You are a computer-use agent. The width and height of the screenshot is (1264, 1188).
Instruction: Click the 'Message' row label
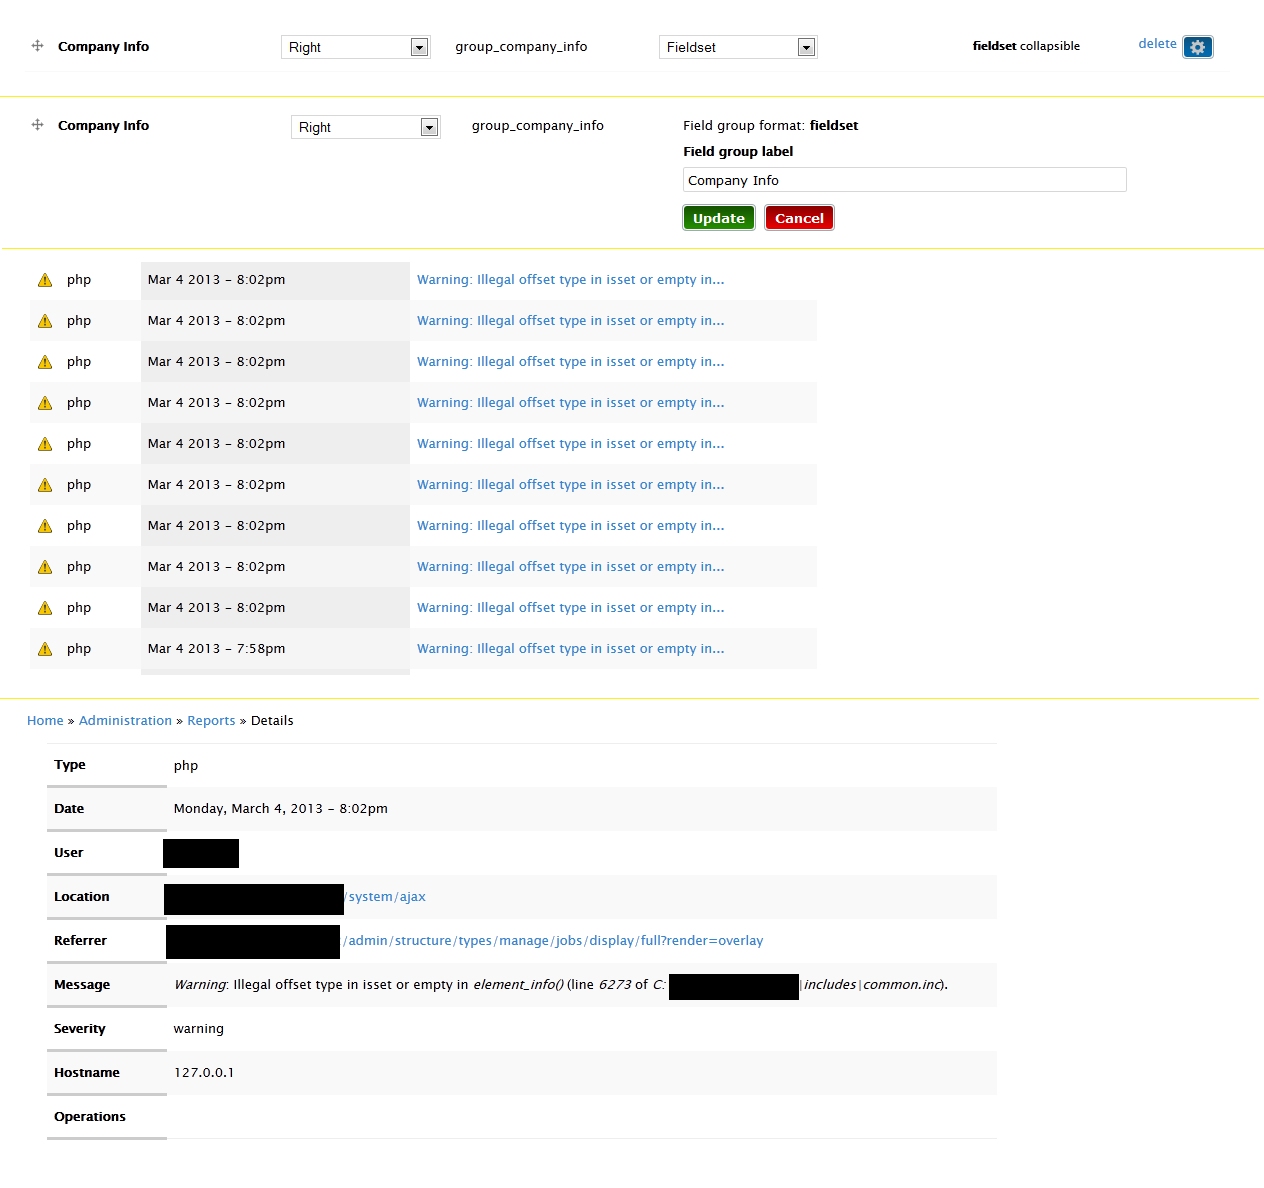82,985
